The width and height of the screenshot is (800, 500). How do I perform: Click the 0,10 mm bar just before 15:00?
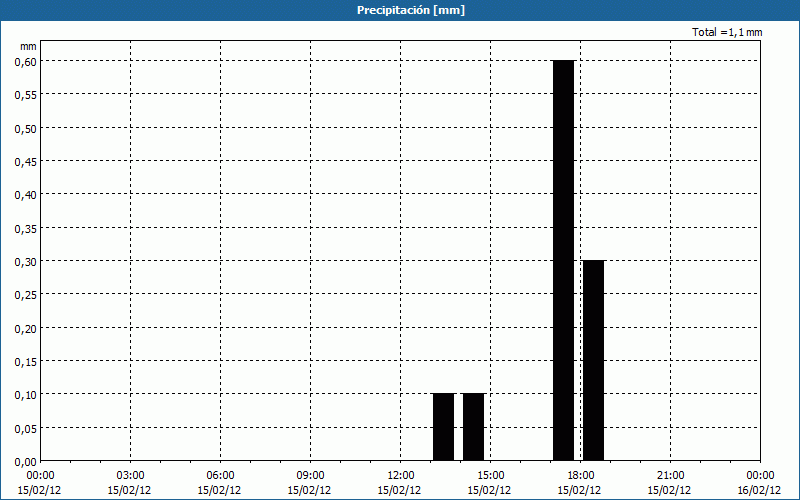tap(473, 427)
